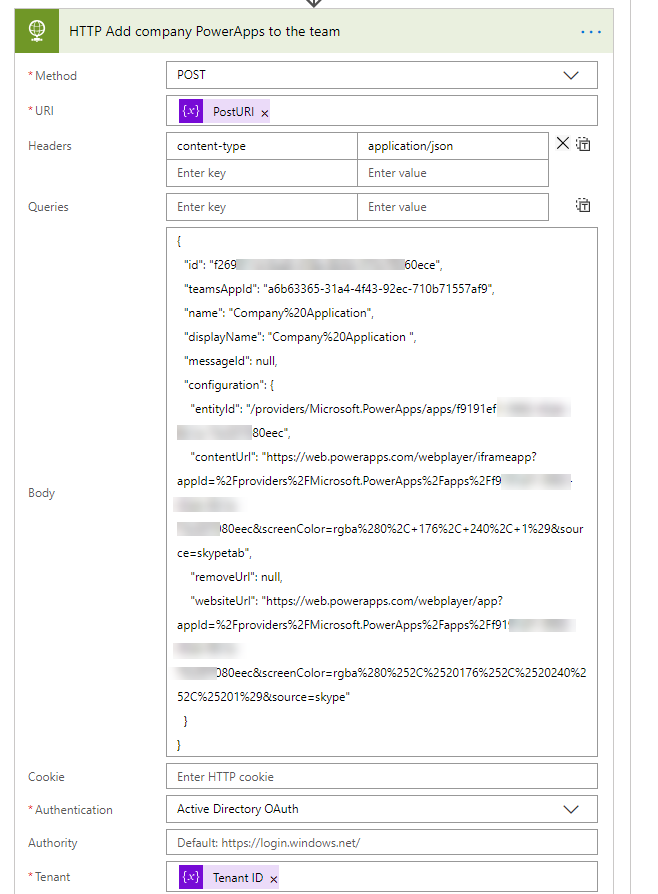The width and height of the screenshot is (658, 894).
Task: Switch Queries to text mode
Action: (583, 206)
